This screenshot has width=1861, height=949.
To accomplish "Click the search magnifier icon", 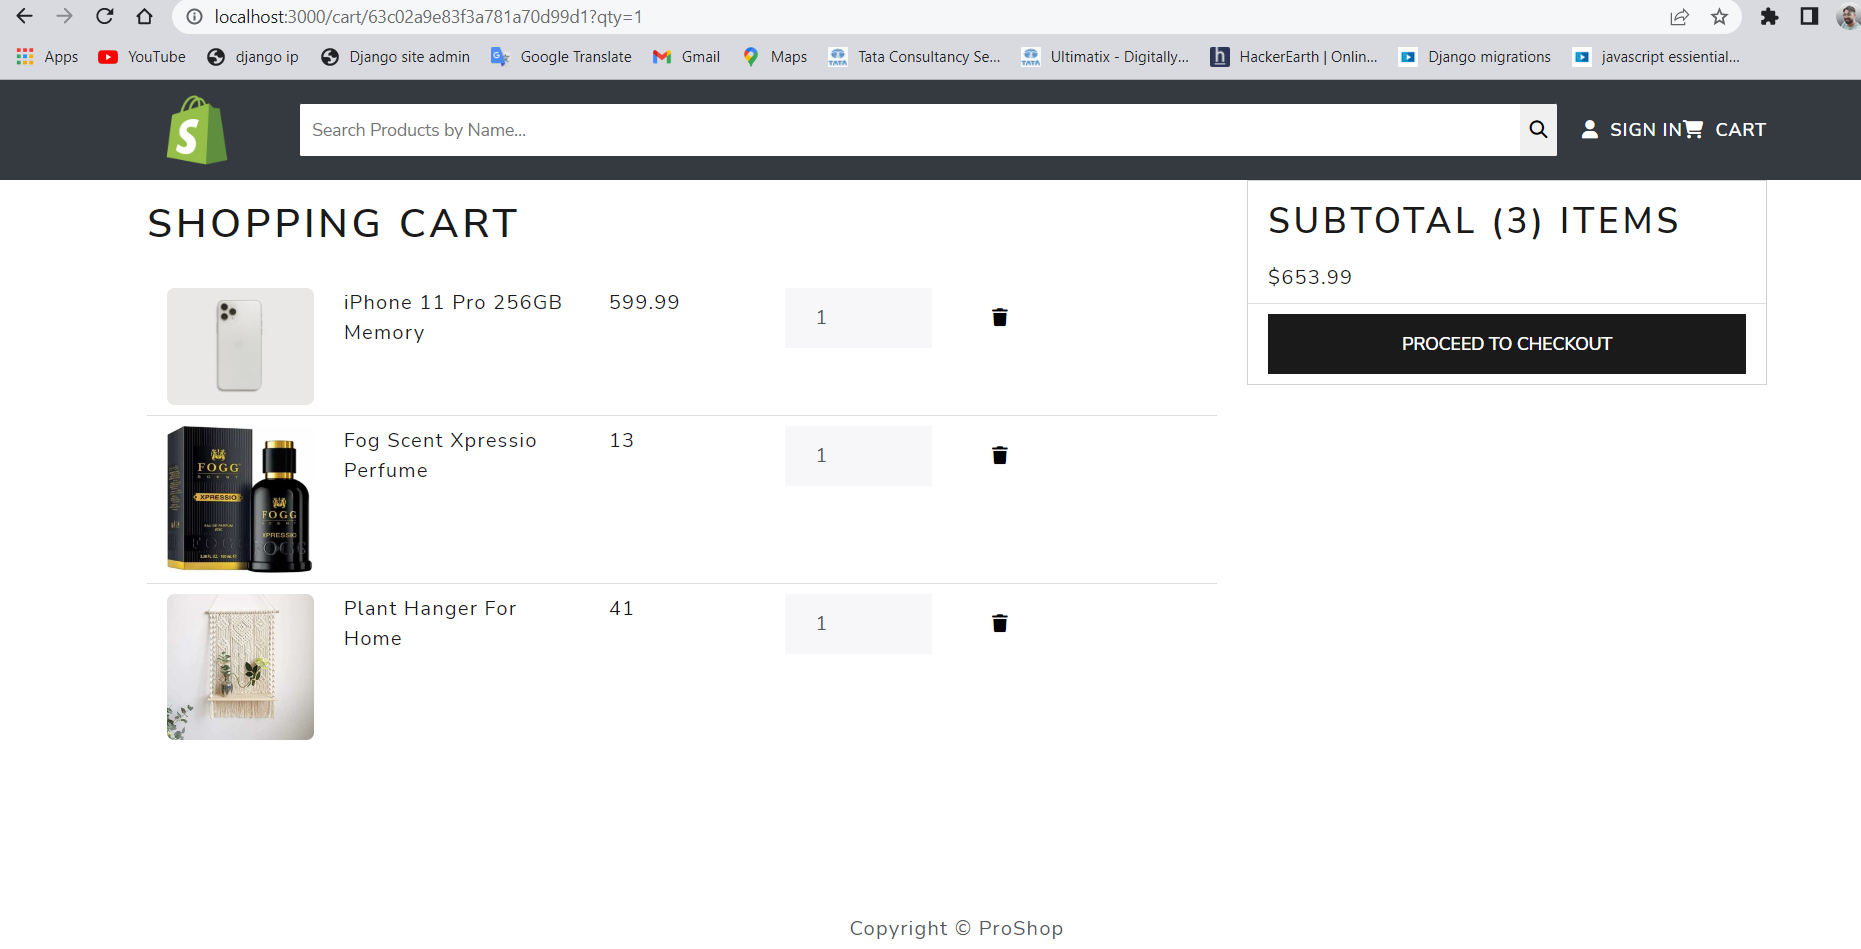I will 1537,129.
